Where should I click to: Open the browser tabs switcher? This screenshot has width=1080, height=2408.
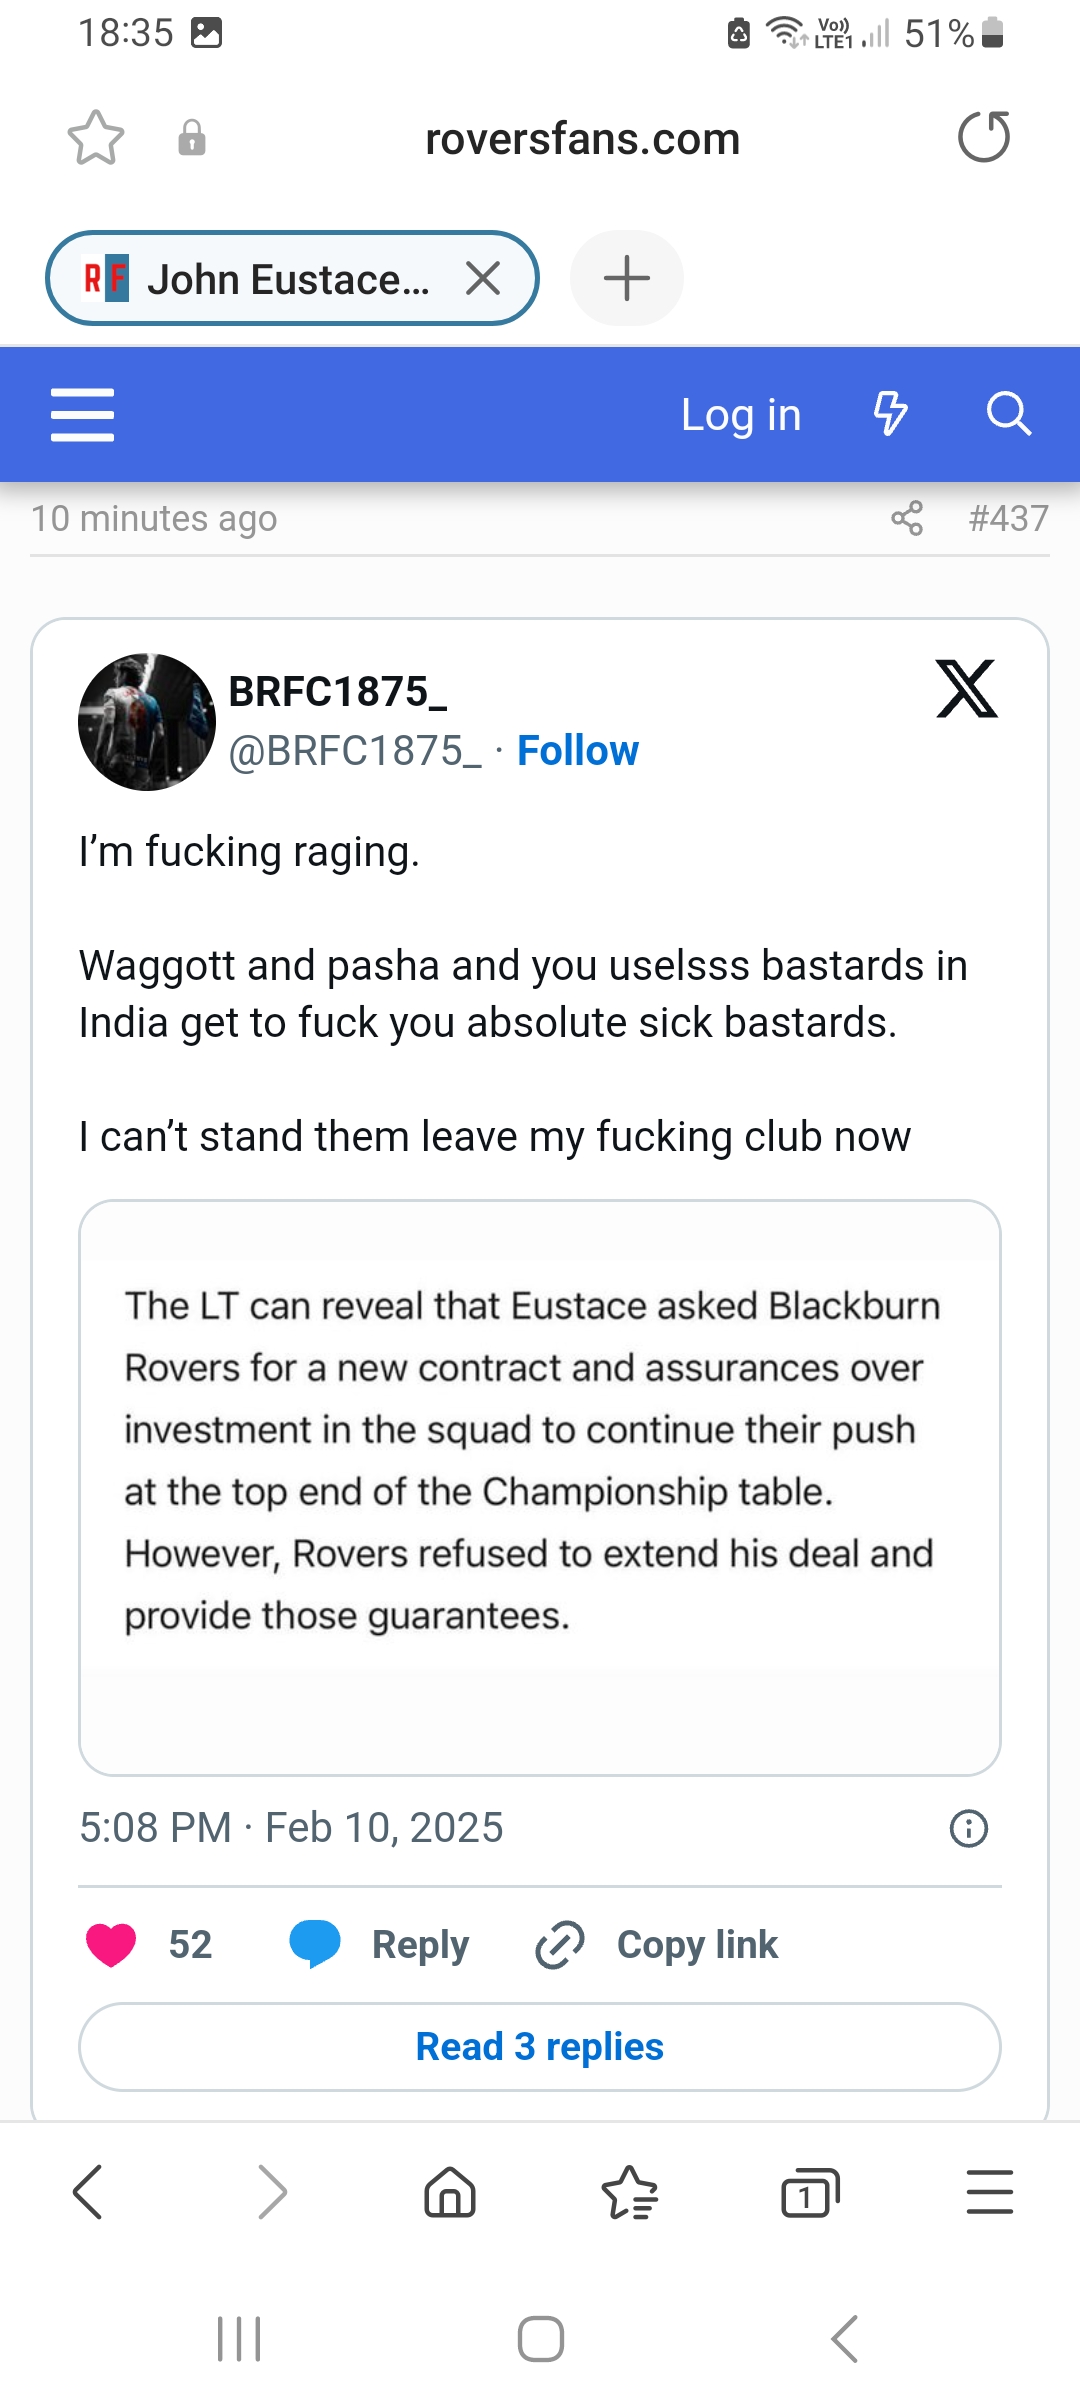click(810, 2193)
